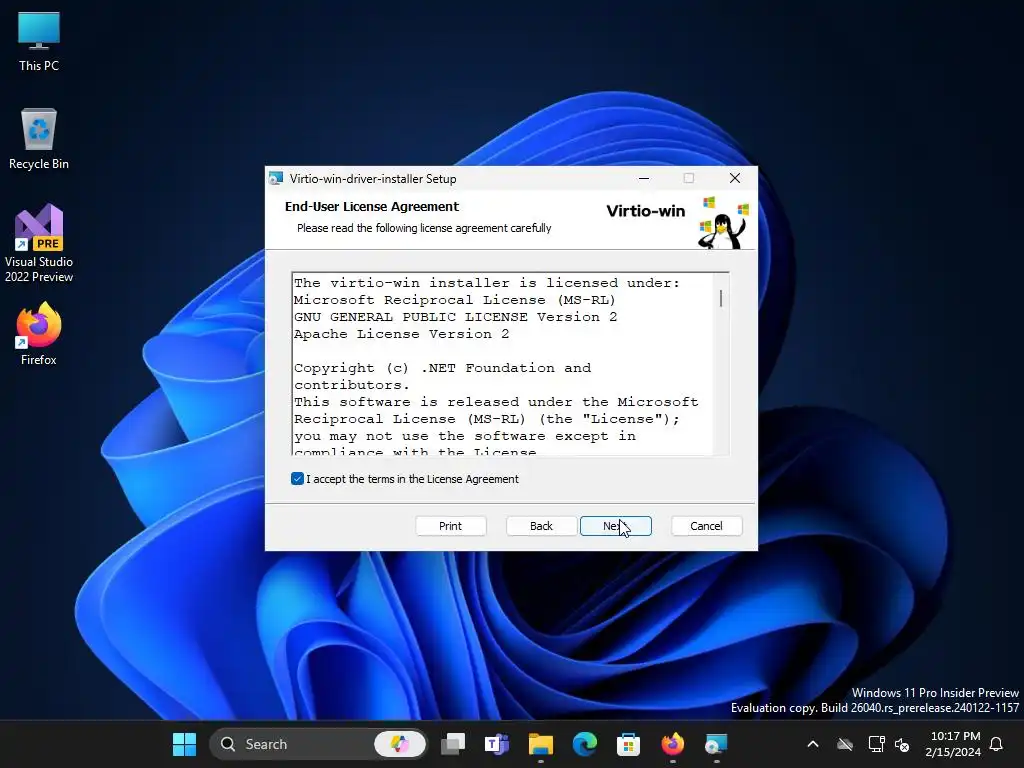The height and width of the screenshot is (768, 1024).
Task: Proceed with the Next button
Action: click(616, 526)
